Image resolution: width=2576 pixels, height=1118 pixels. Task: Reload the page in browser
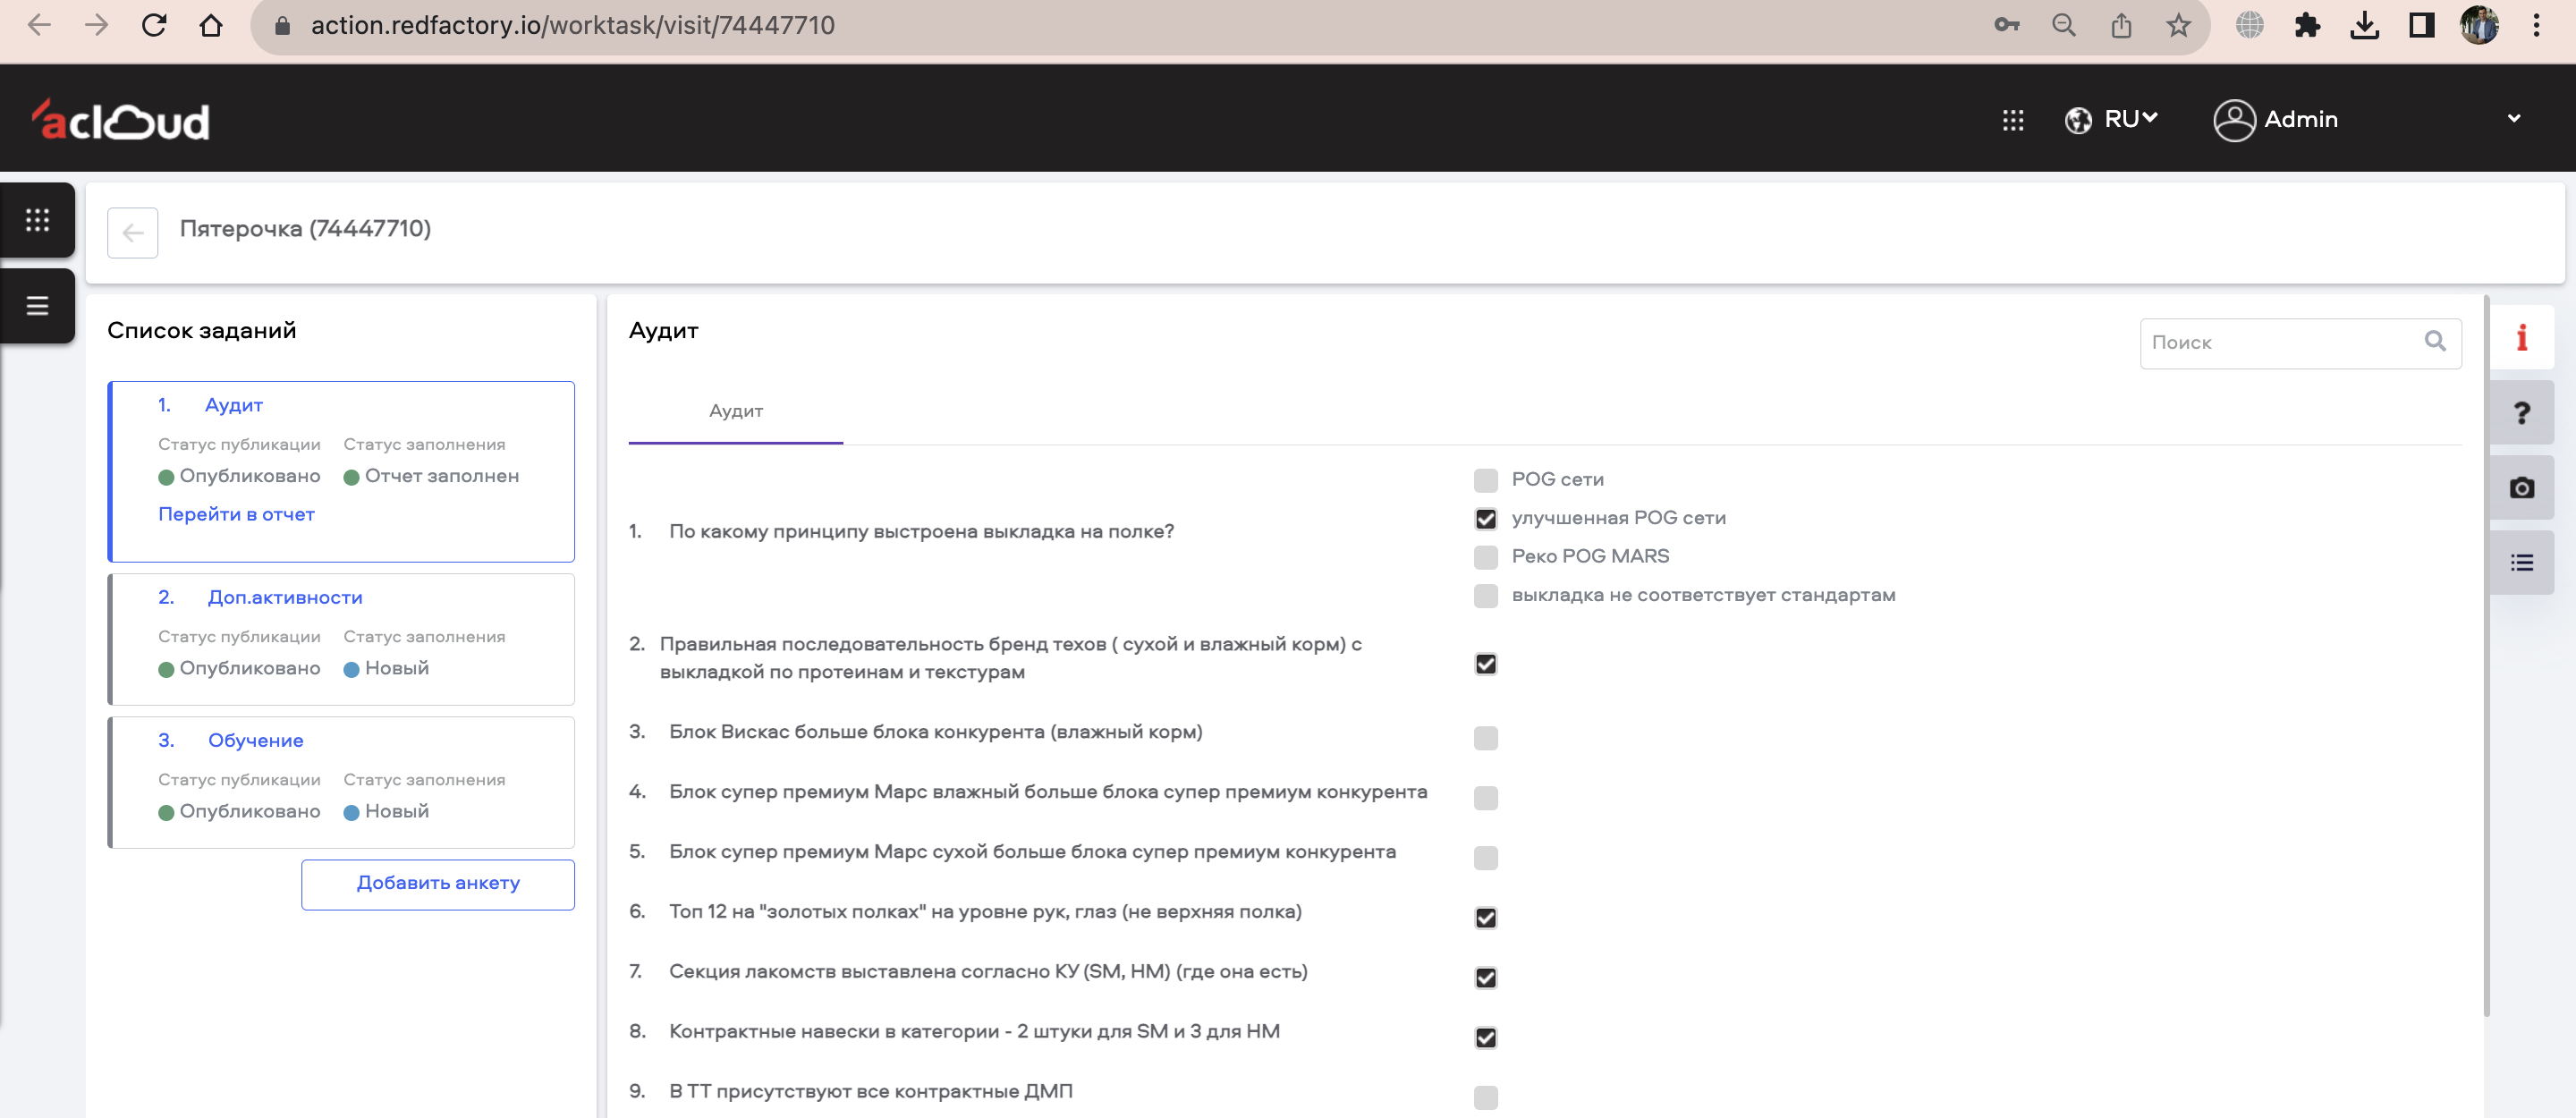coord(154,25)
